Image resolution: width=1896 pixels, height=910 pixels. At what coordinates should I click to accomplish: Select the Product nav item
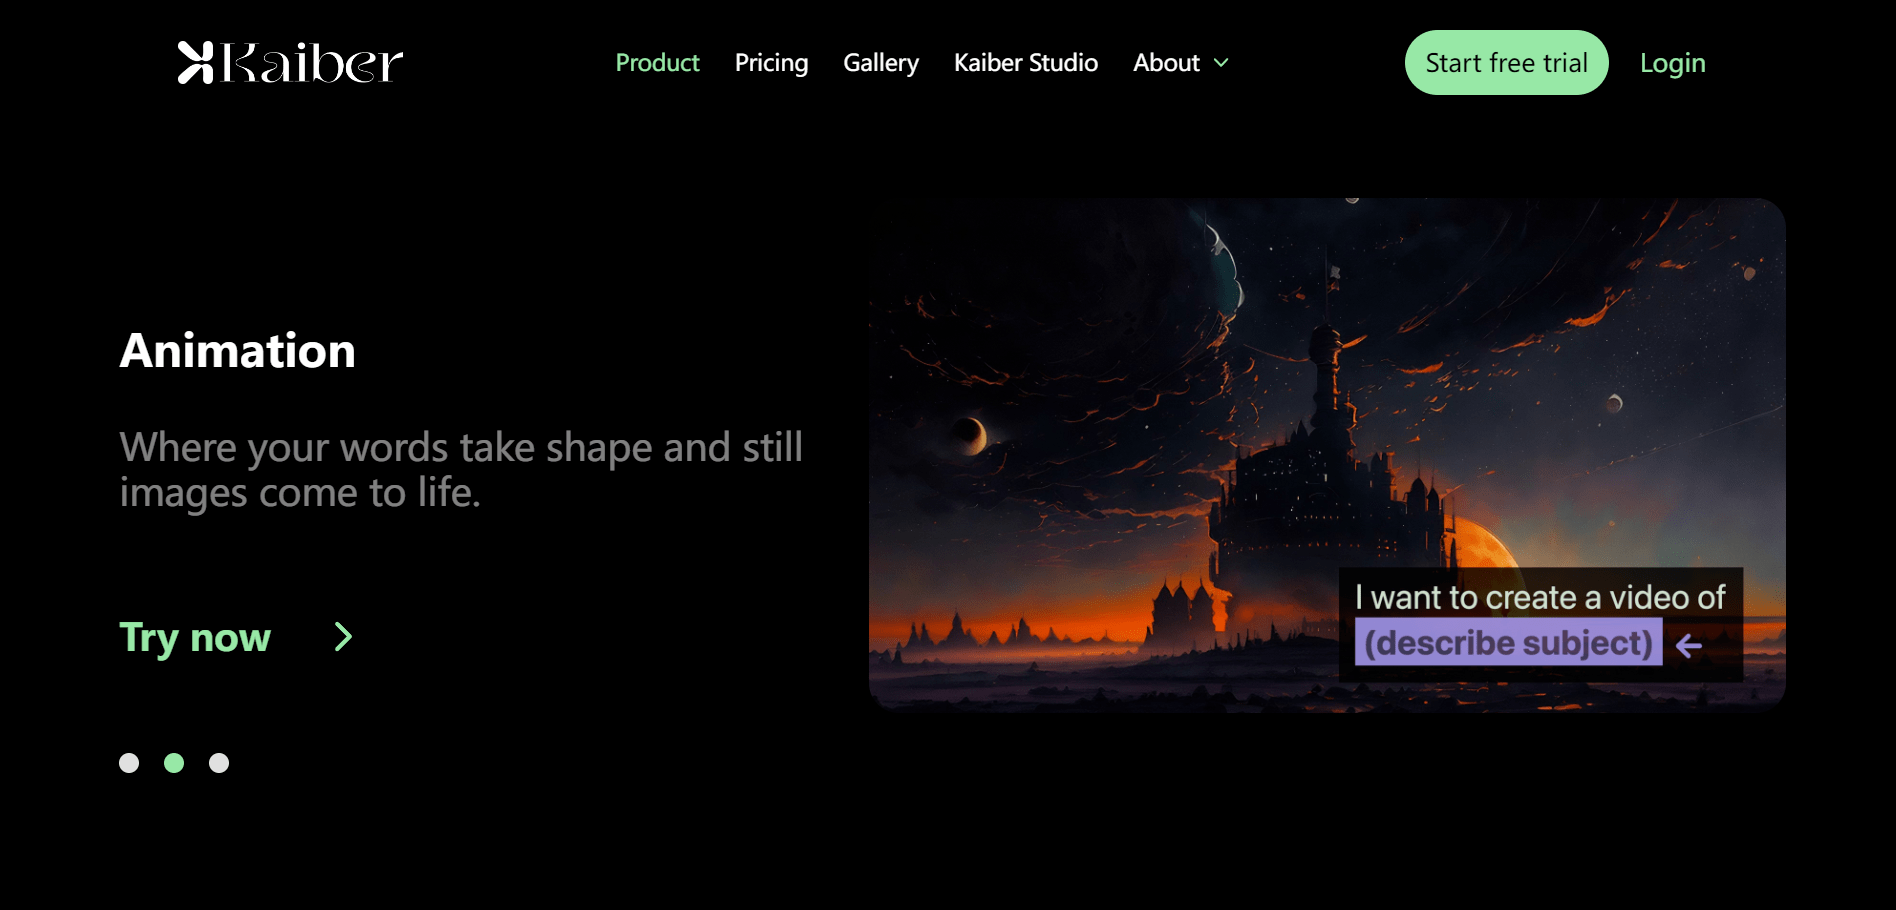pyautogui.click(x=657, y=62)
